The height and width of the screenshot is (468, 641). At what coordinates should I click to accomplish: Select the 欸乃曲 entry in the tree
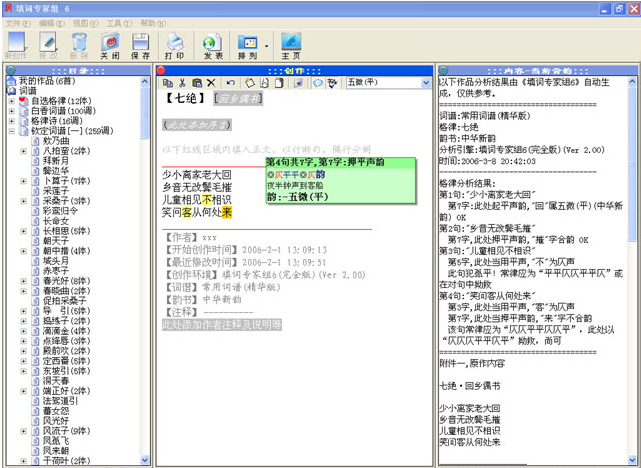pos(56,141)
